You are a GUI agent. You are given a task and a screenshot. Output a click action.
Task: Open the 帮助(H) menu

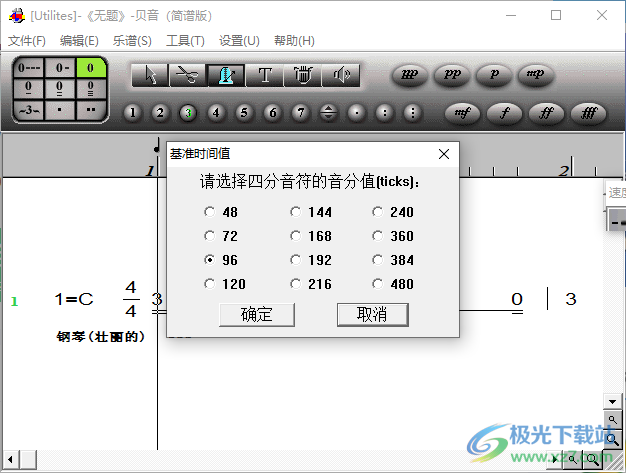294,40
